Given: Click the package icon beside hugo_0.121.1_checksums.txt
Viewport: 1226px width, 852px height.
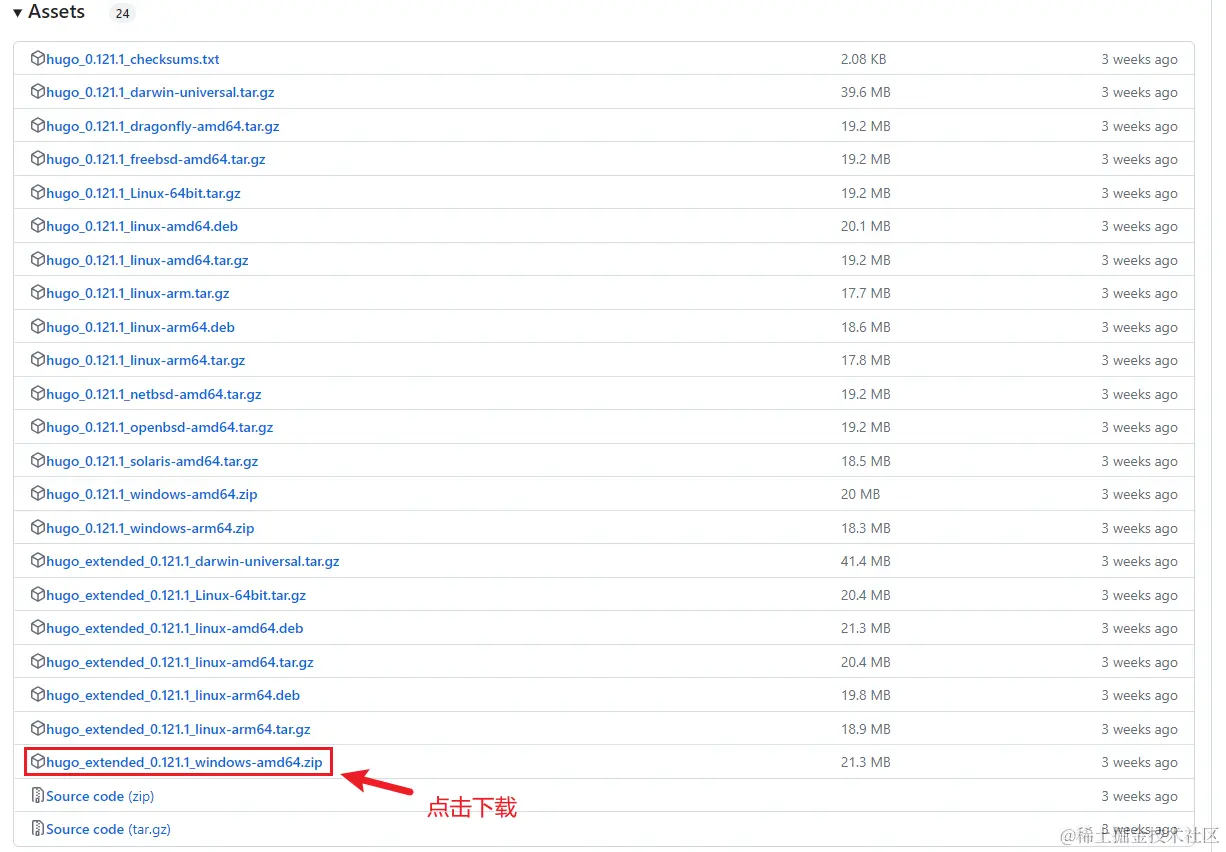Looking at the screenshot, I should tap(38, 59).
